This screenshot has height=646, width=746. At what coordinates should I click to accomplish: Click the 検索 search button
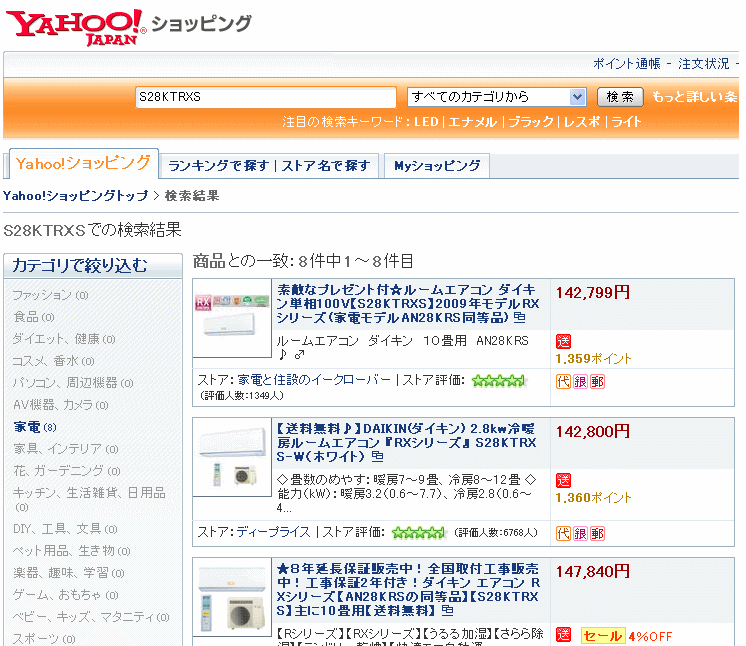(620, 97)
